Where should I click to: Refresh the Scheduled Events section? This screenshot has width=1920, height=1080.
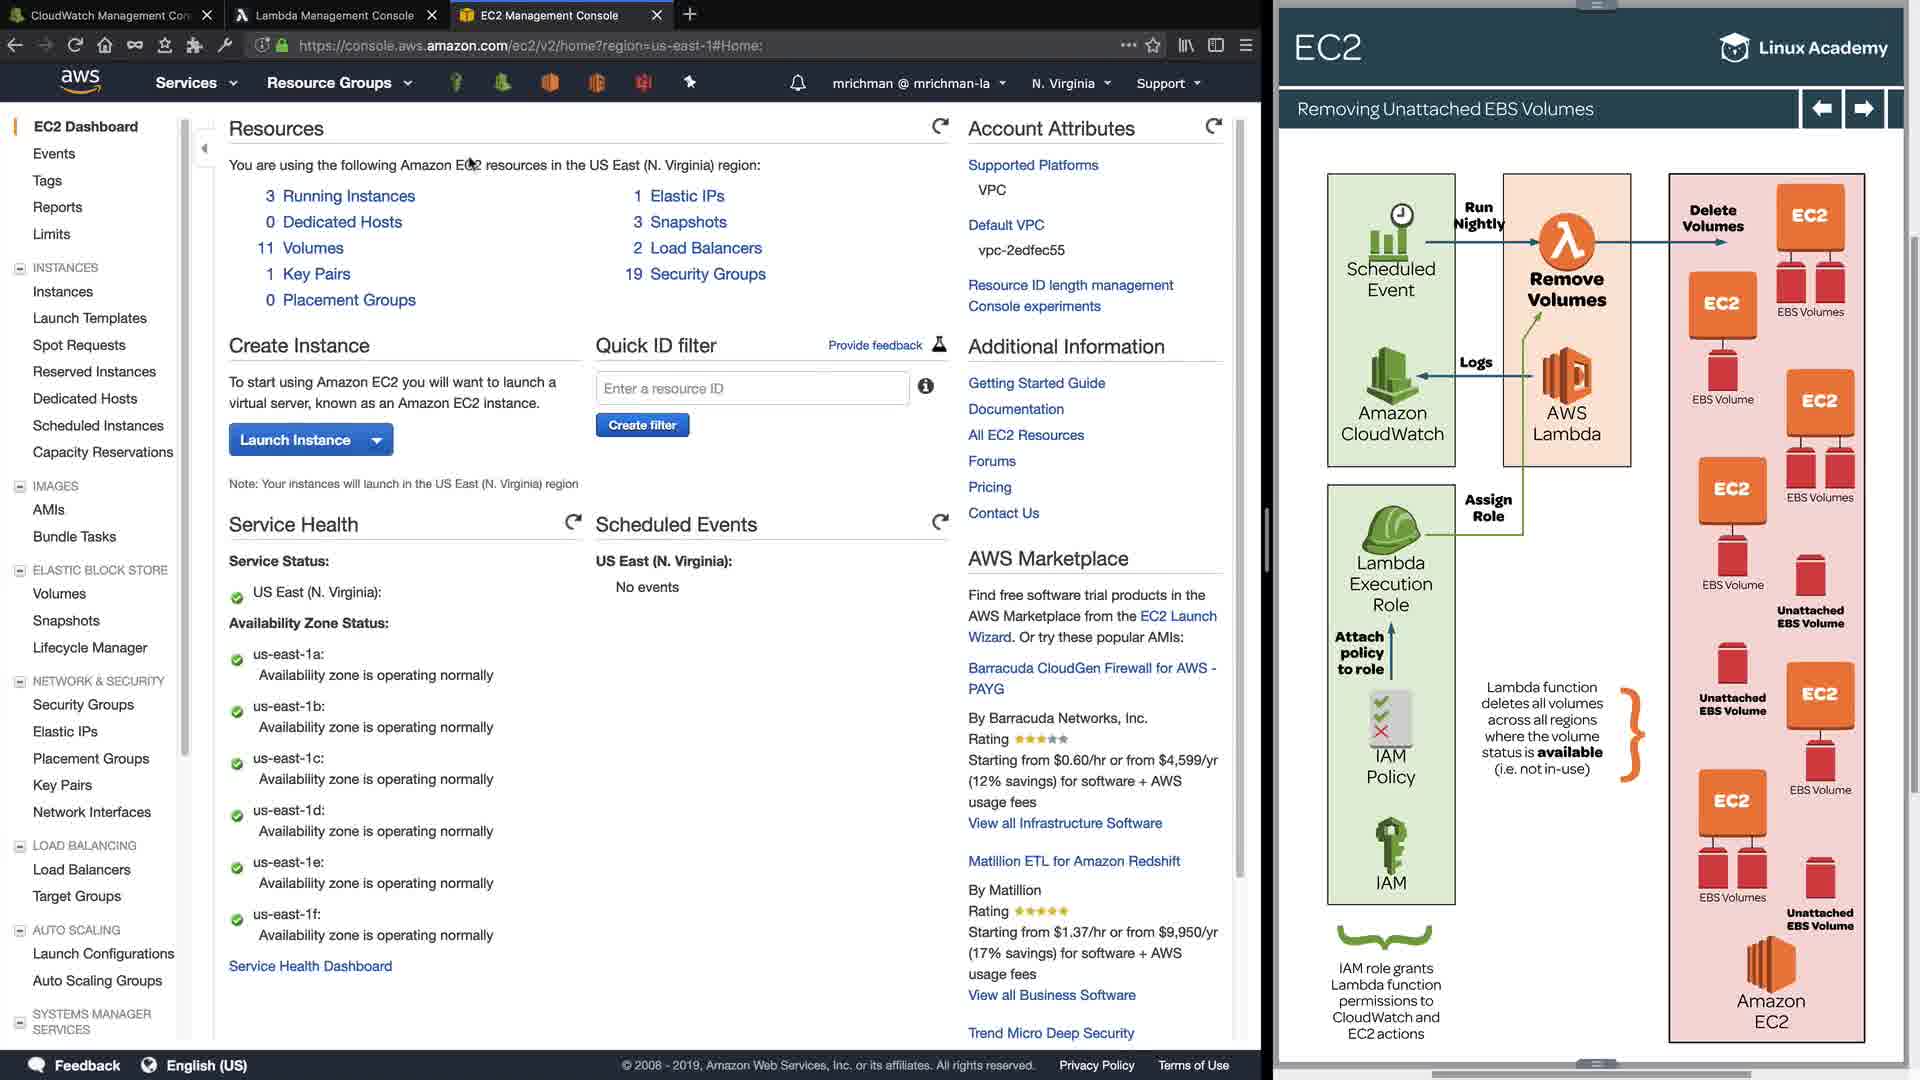point(940,522)
